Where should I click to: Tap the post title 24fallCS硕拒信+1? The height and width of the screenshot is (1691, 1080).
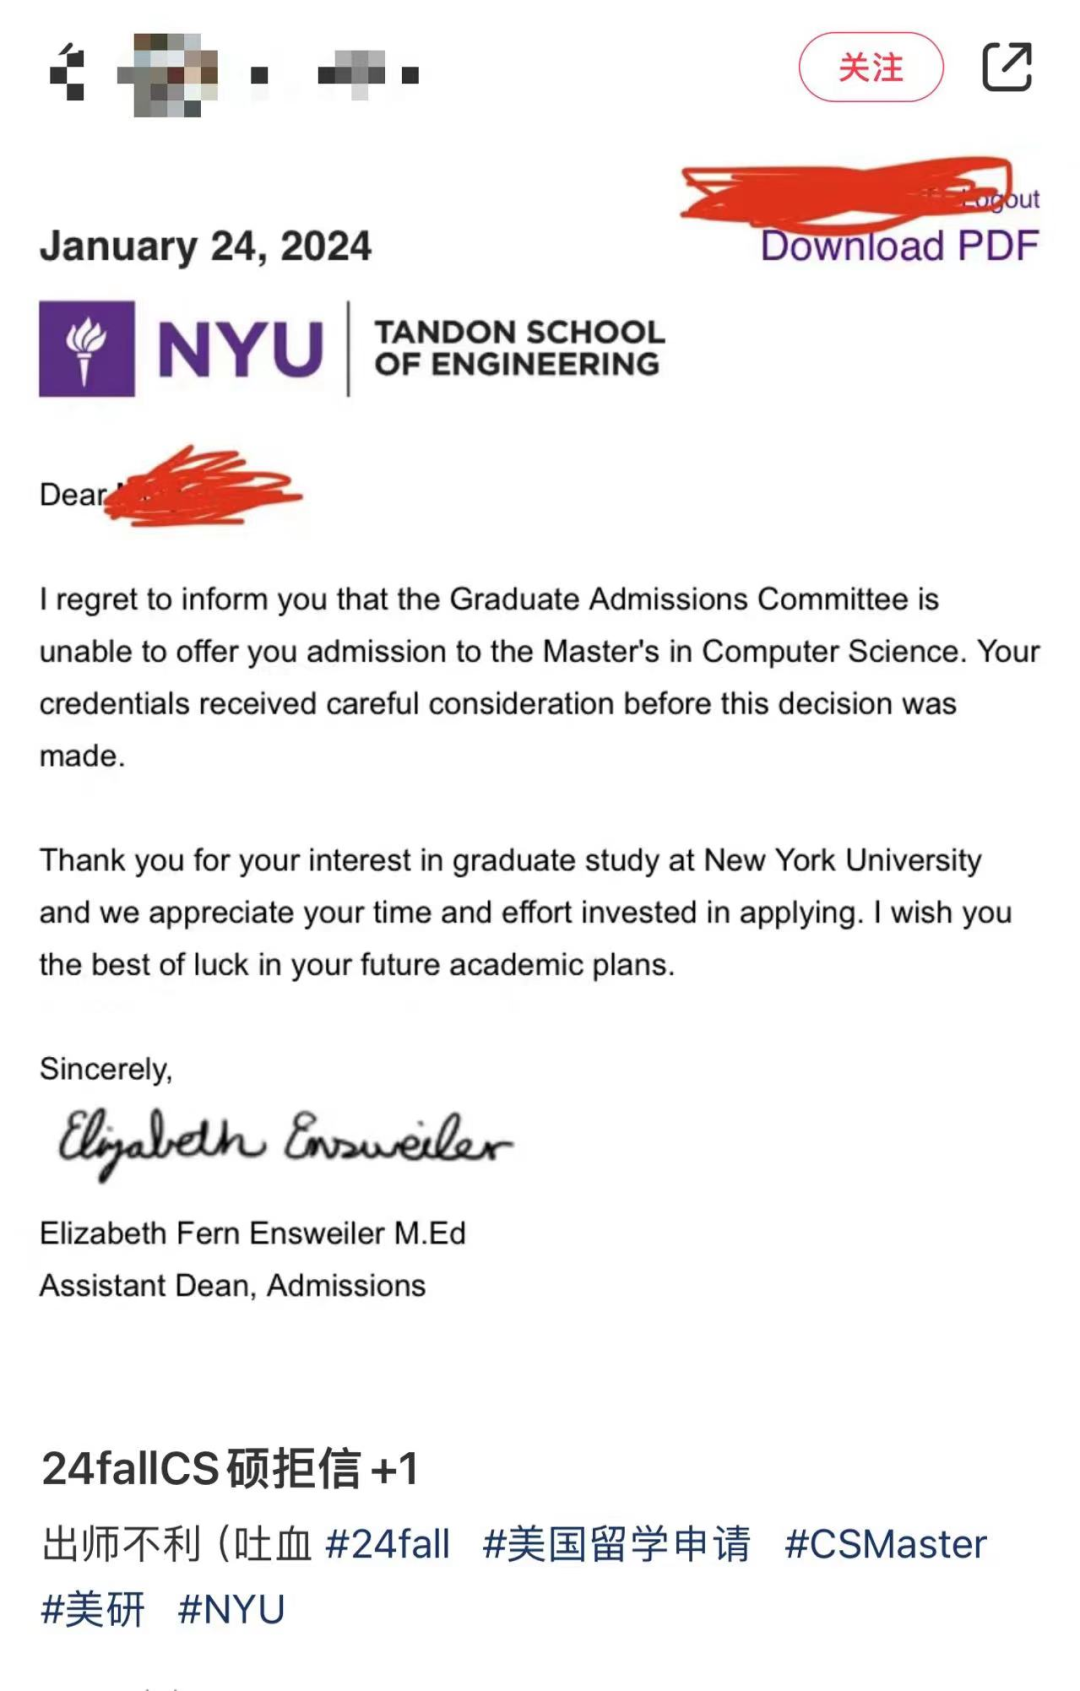pyautogui.click(x=230, y=1469)
